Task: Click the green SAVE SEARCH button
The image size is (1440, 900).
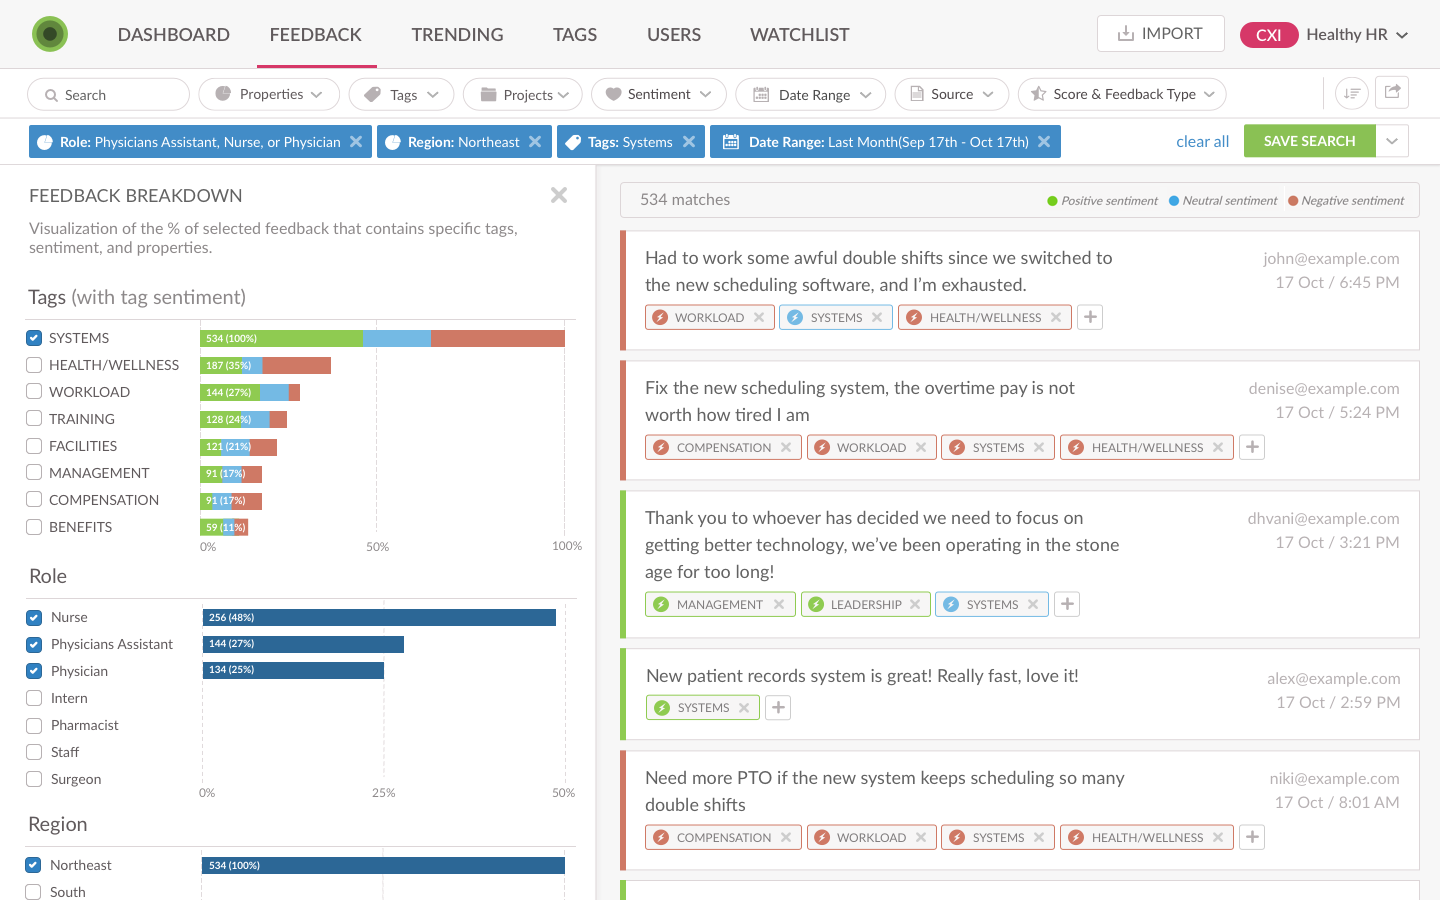Action: coord(1310,141)
